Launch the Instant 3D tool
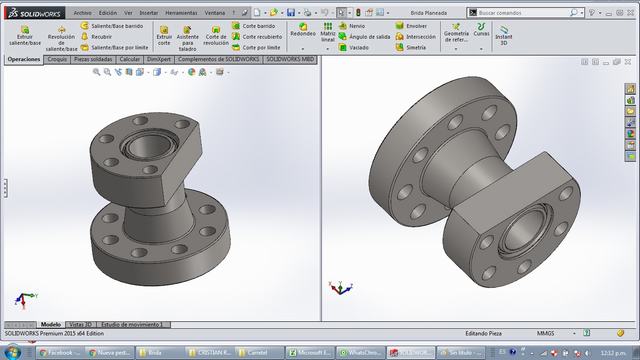Viewport: 640px width, 360px height. [x=504, y=35]
